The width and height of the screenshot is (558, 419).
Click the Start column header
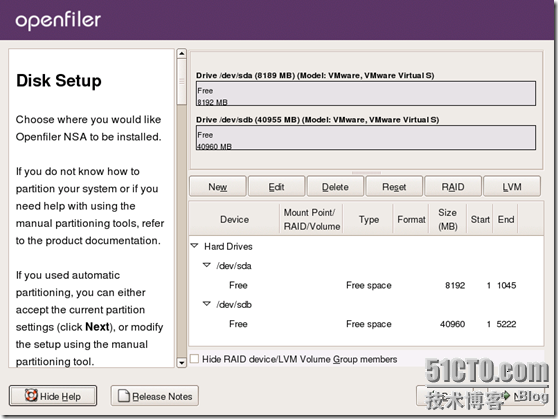(480, 219)
